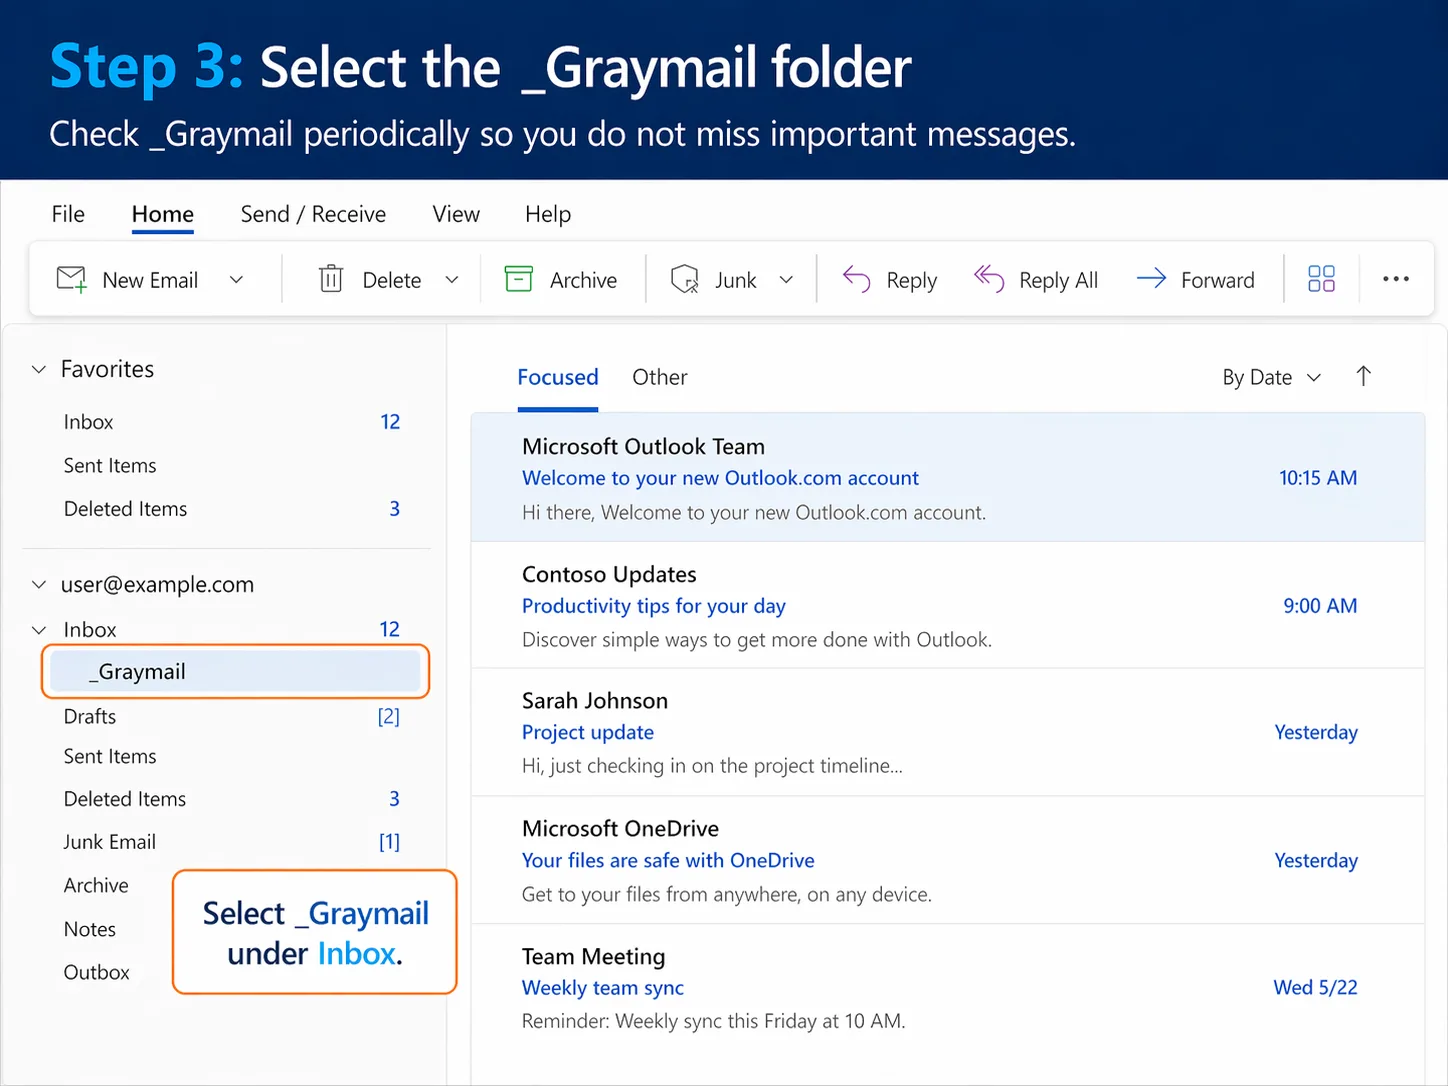Viewport: 1448px width, 1086px height.
Task: Open the Notes folder
Action: 90,930
